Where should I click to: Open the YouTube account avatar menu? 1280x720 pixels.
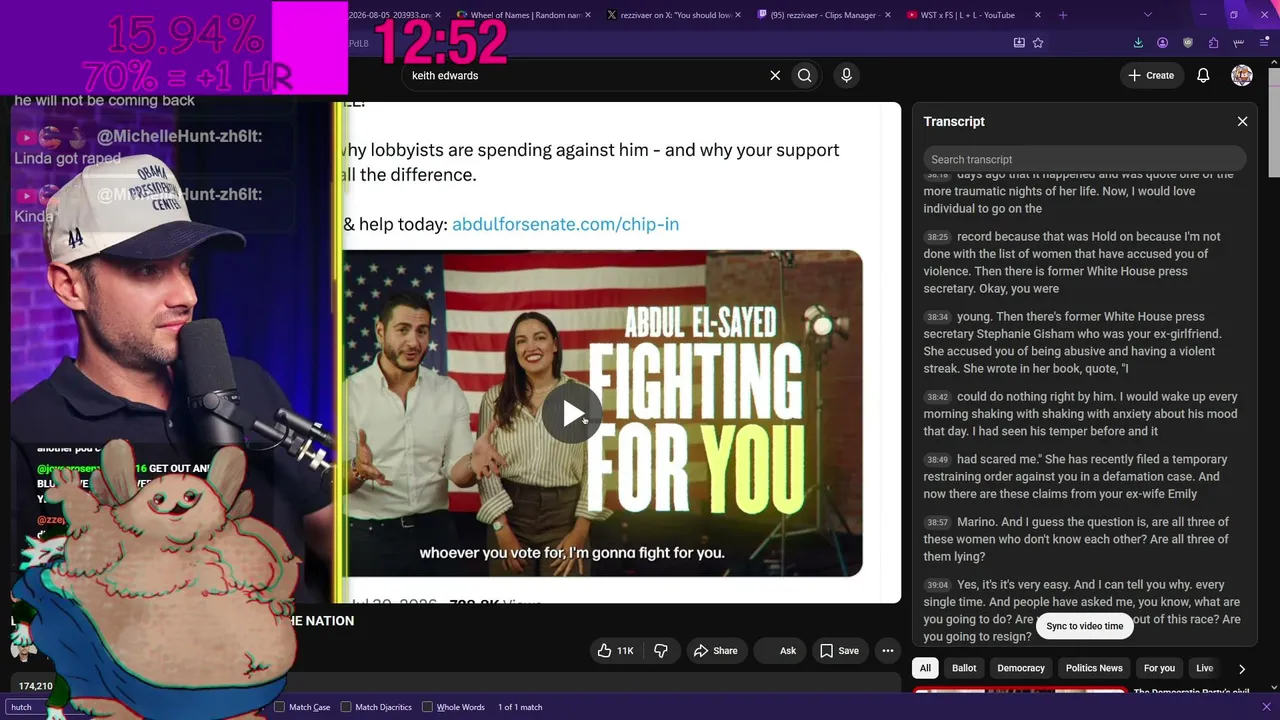click(1242, 75)
